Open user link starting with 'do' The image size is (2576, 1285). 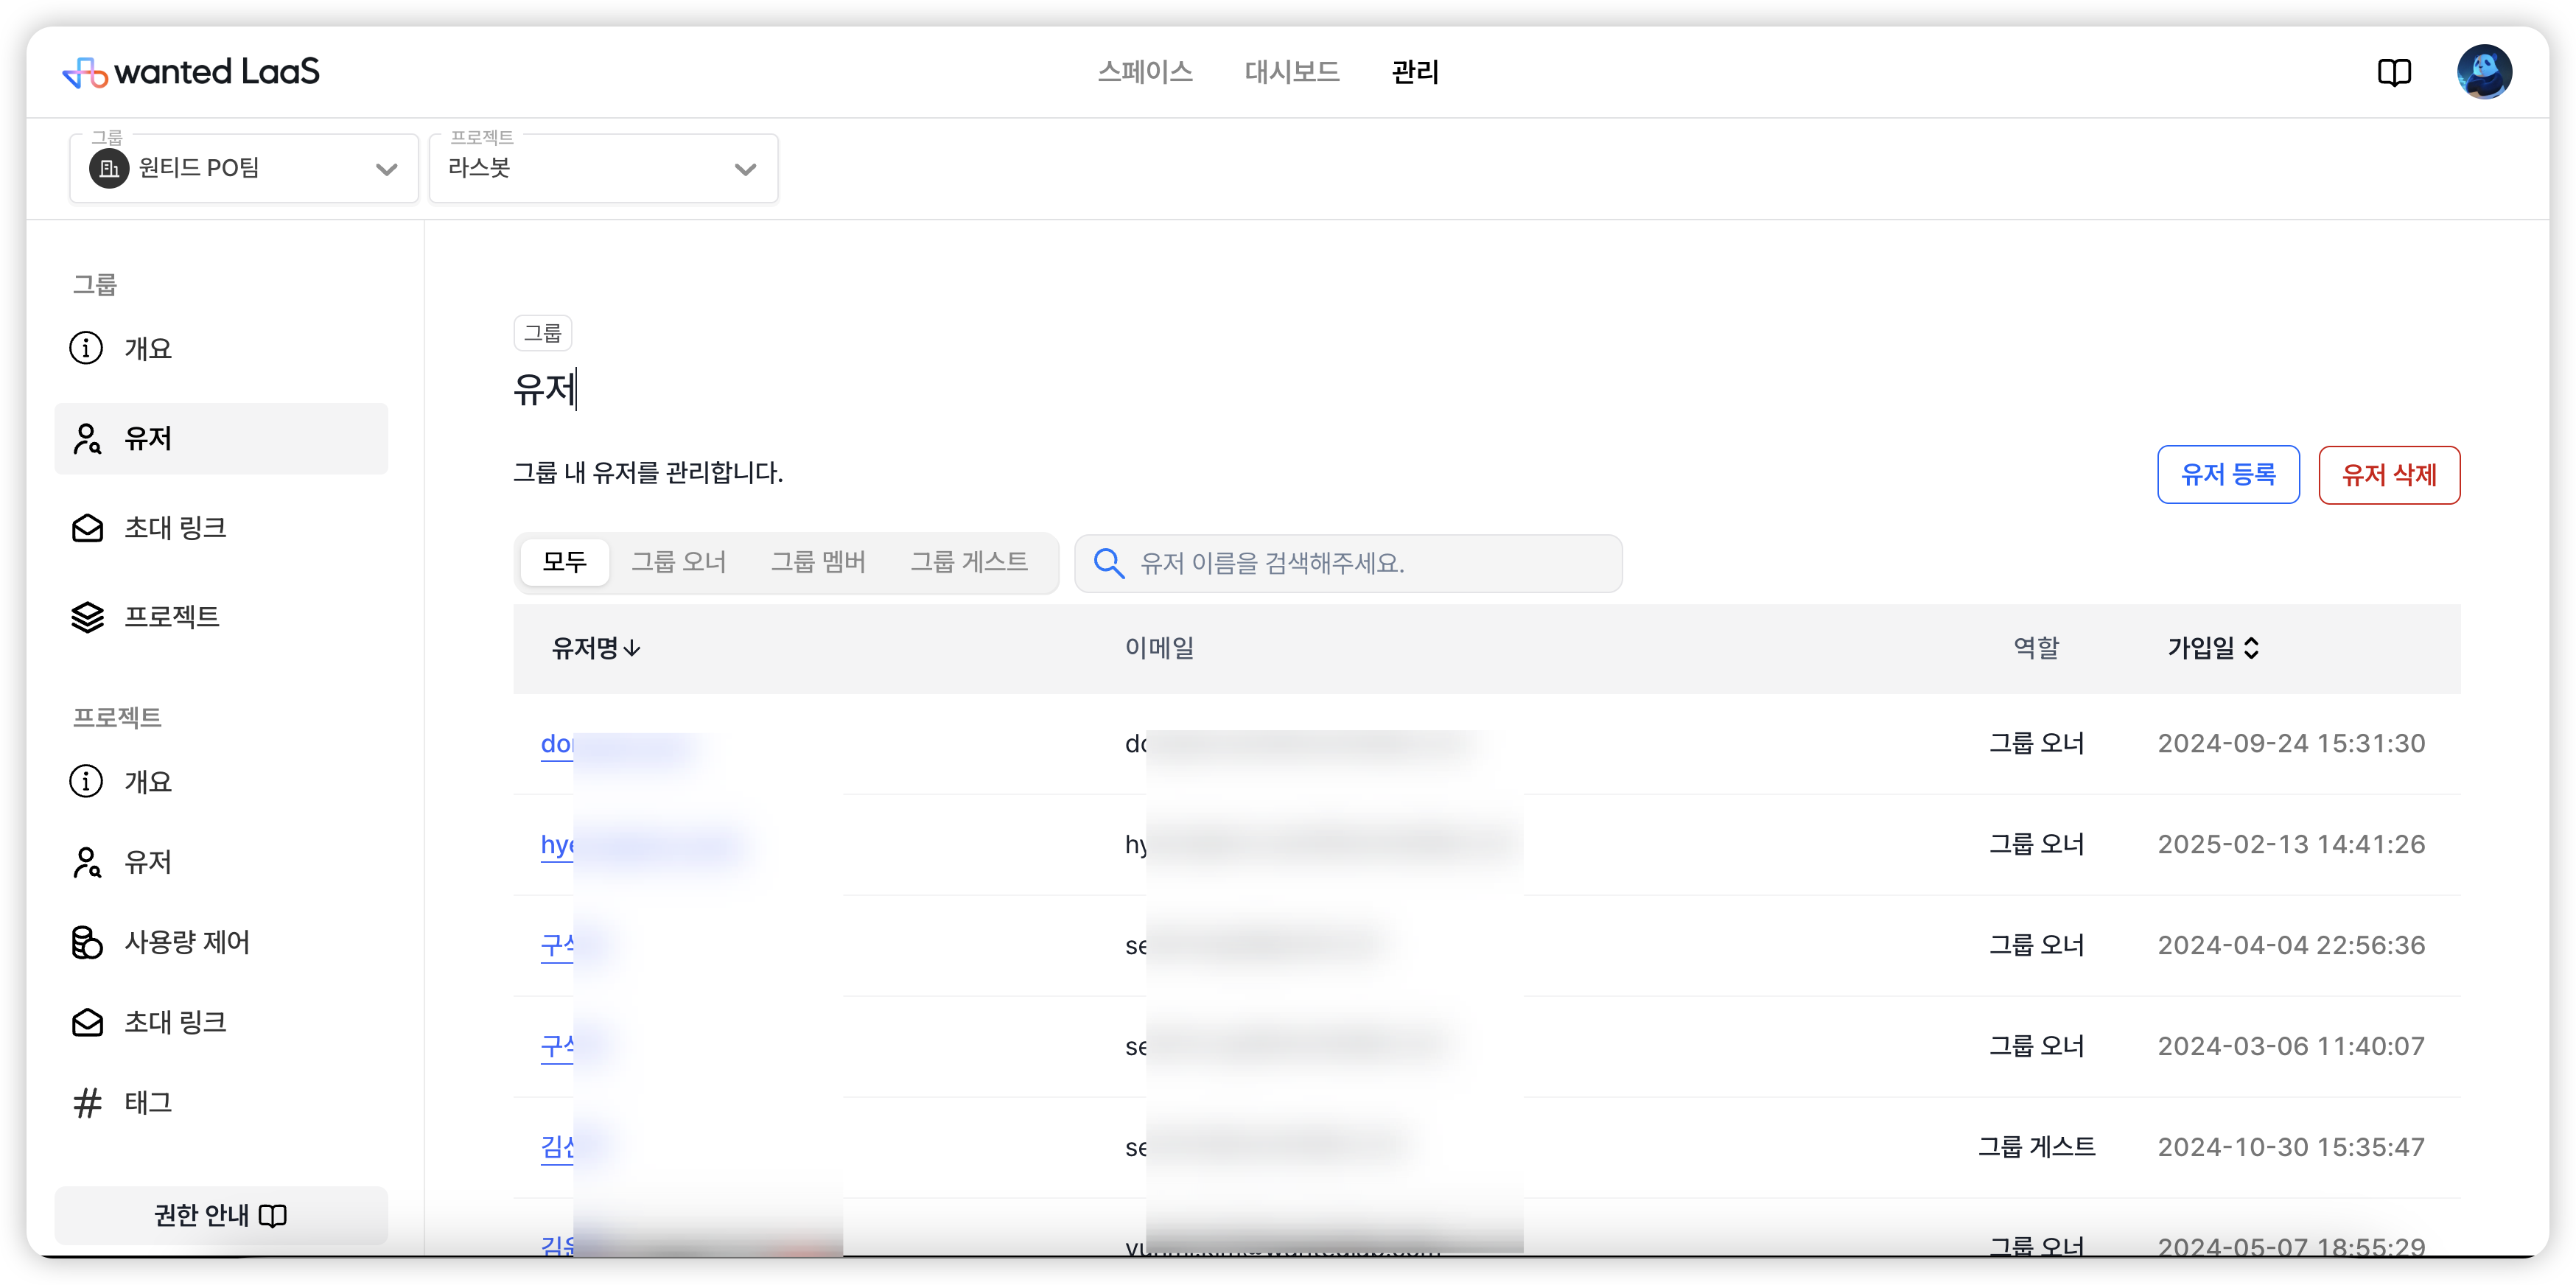tap(557, 744)
